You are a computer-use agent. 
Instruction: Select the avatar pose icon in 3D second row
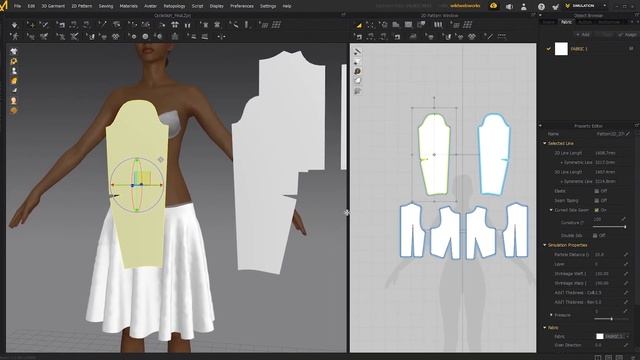15,37
